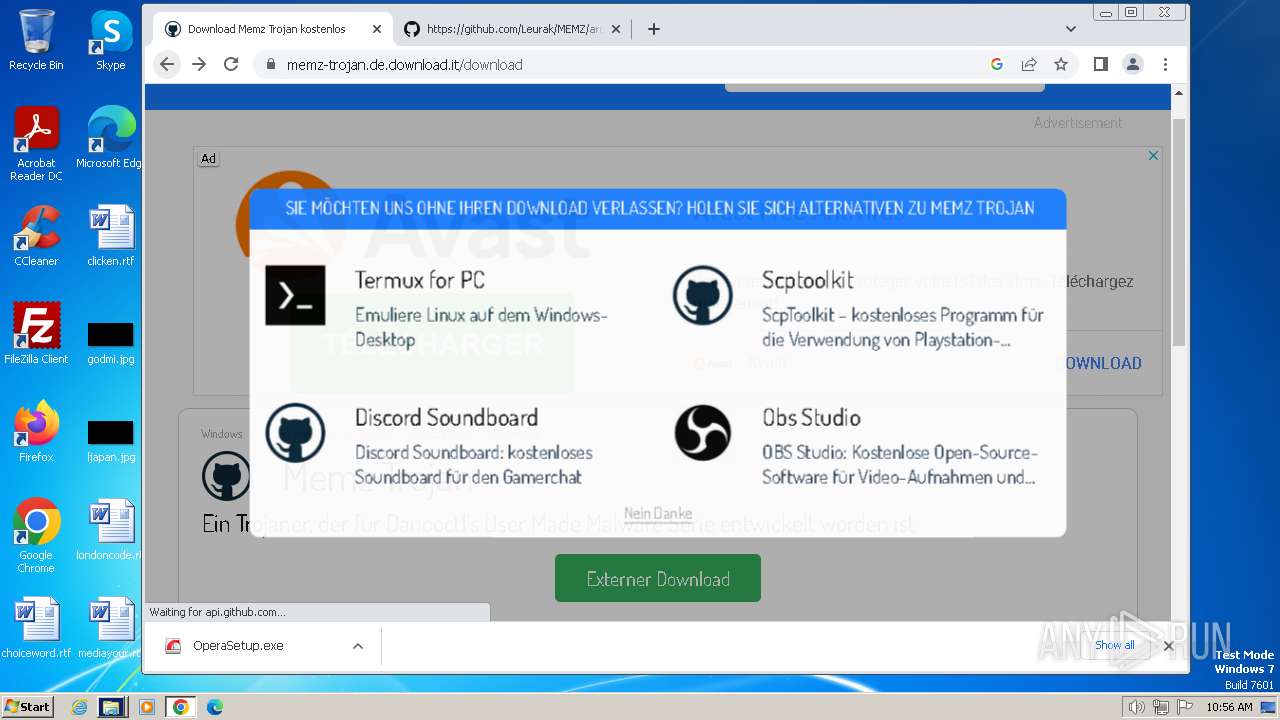Screen dimensions: 1280x720
Task: Click Action Center flag tray icon
Action: click(x=1185, y=707)
